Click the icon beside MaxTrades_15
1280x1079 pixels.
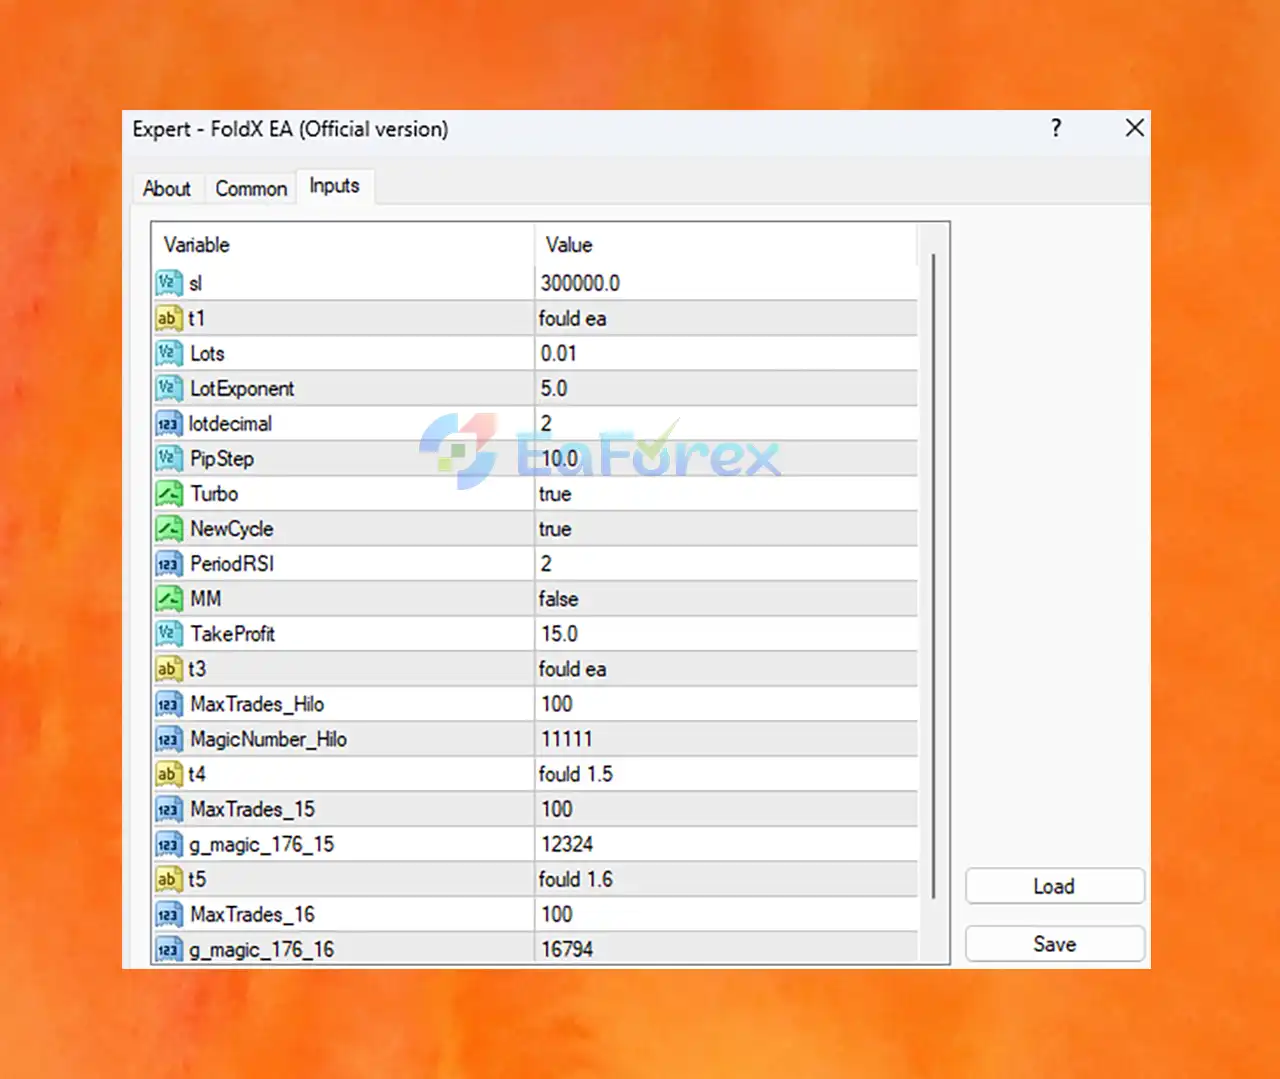169,809
